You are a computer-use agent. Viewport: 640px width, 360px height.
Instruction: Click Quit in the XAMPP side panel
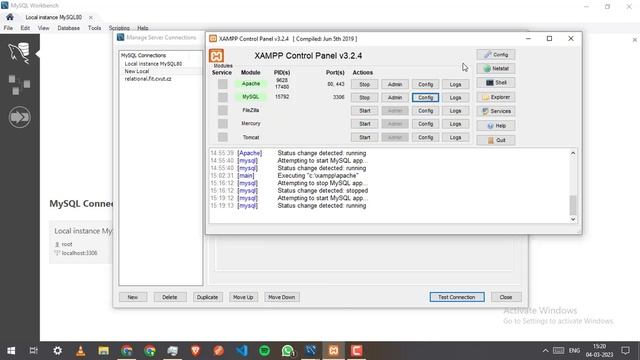click(x=496, y=140)
